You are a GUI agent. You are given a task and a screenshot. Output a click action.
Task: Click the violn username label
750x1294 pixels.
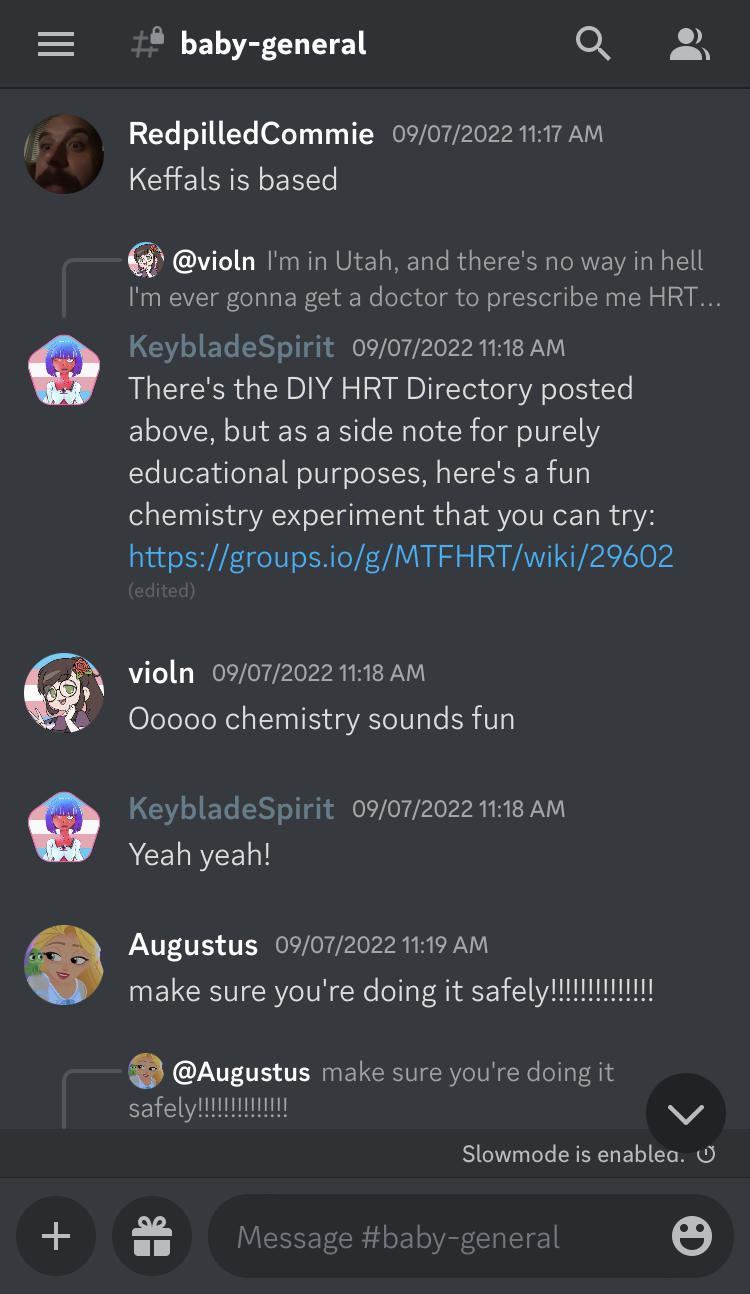coord(162,673)
